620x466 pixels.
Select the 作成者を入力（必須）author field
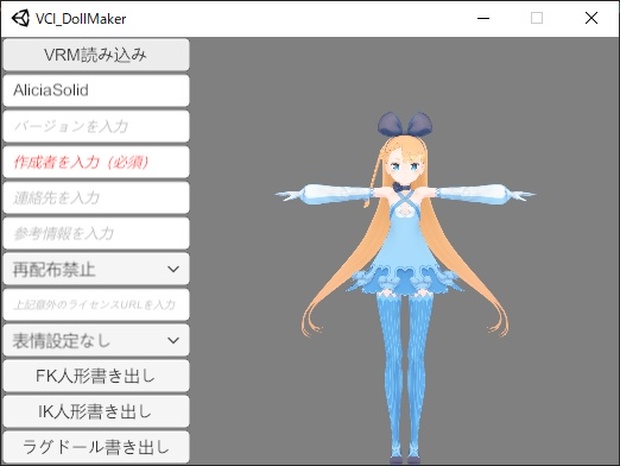click(96, 162)
